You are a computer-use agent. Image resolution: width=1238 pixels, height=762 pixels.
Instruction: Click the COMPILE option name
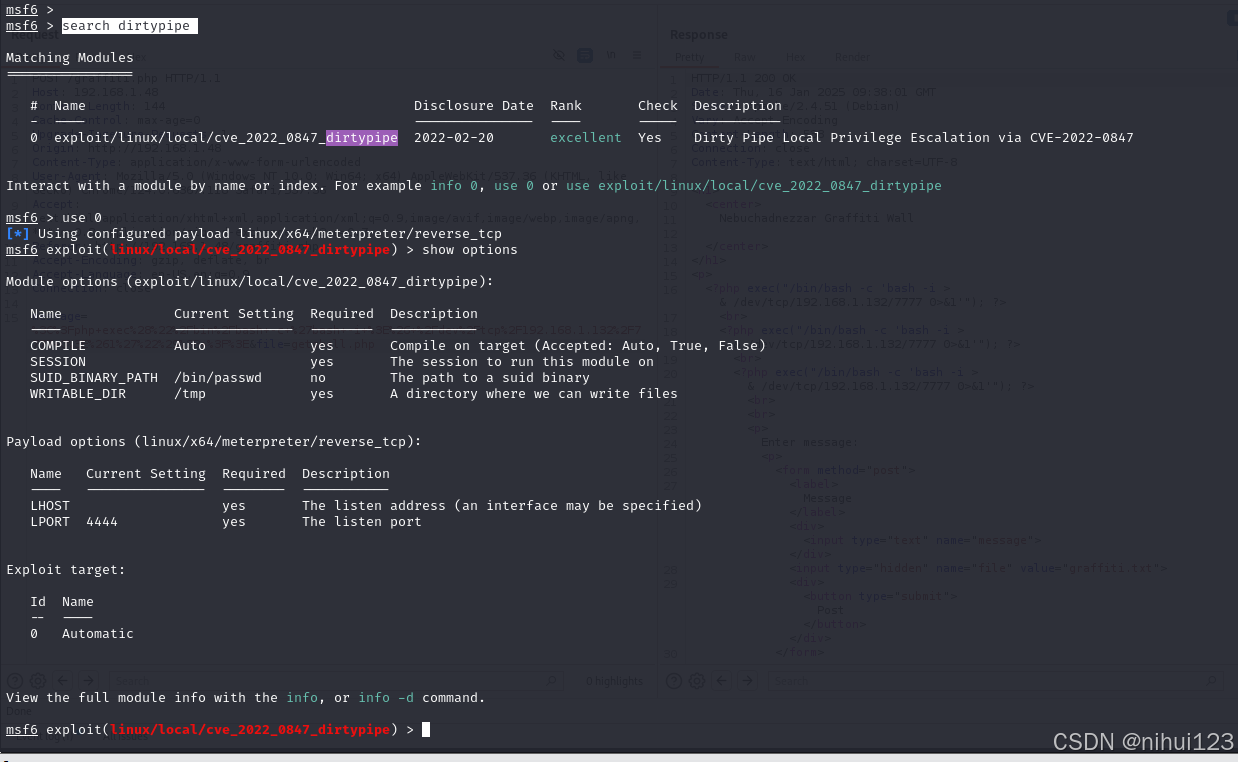click(x=58, y=345)
